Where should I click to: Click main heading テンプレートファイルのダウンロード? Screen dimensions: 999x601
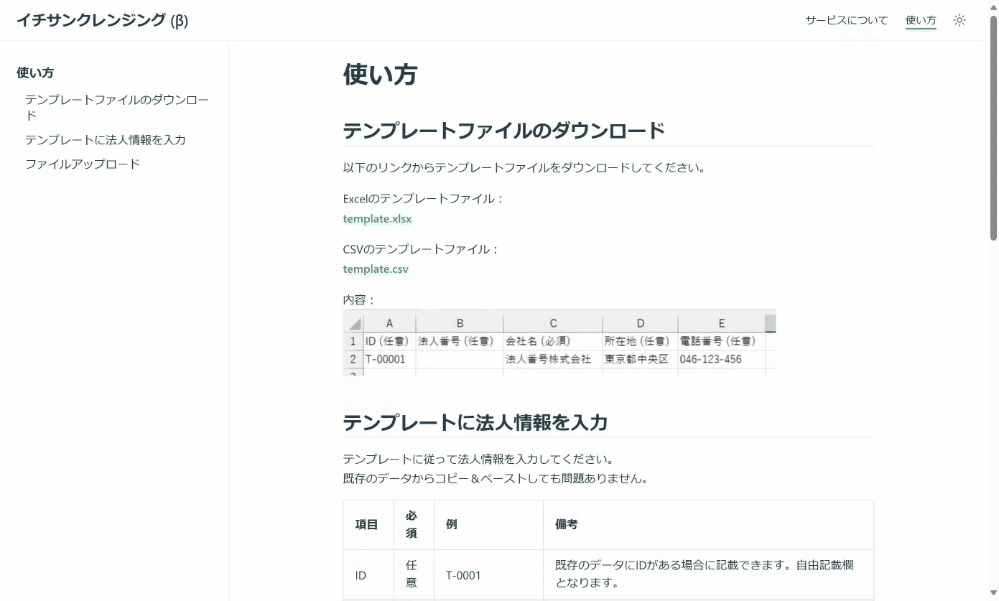pos(503,131)
